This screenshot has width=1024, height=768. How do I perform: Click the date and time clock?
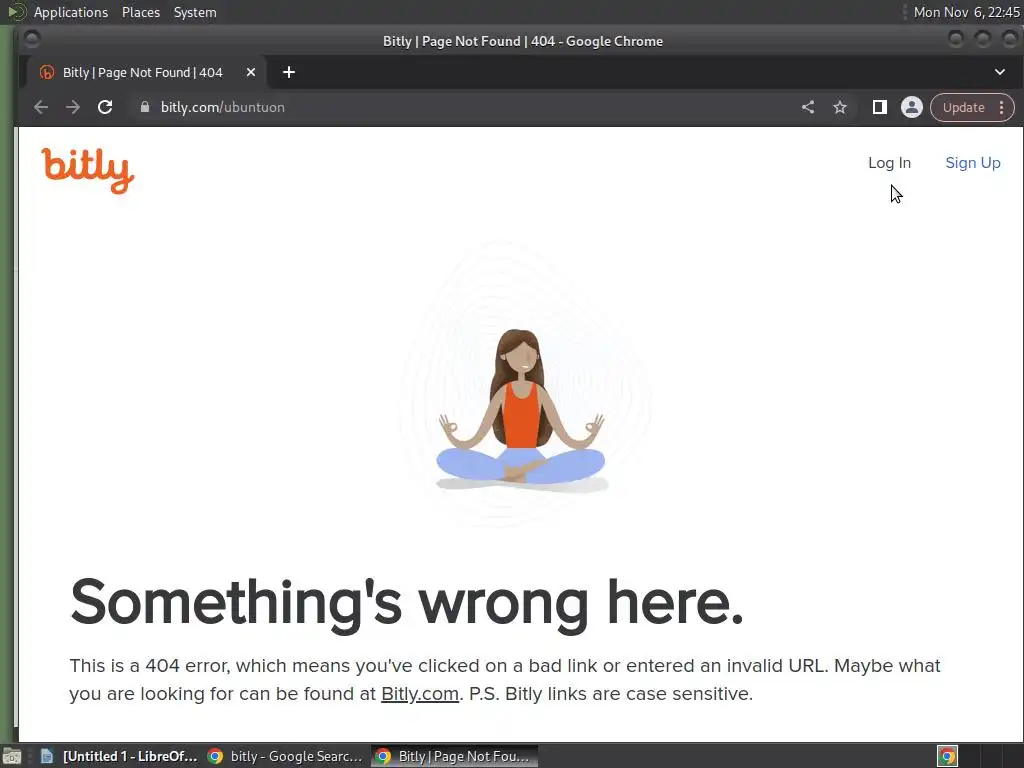[966, 12]
